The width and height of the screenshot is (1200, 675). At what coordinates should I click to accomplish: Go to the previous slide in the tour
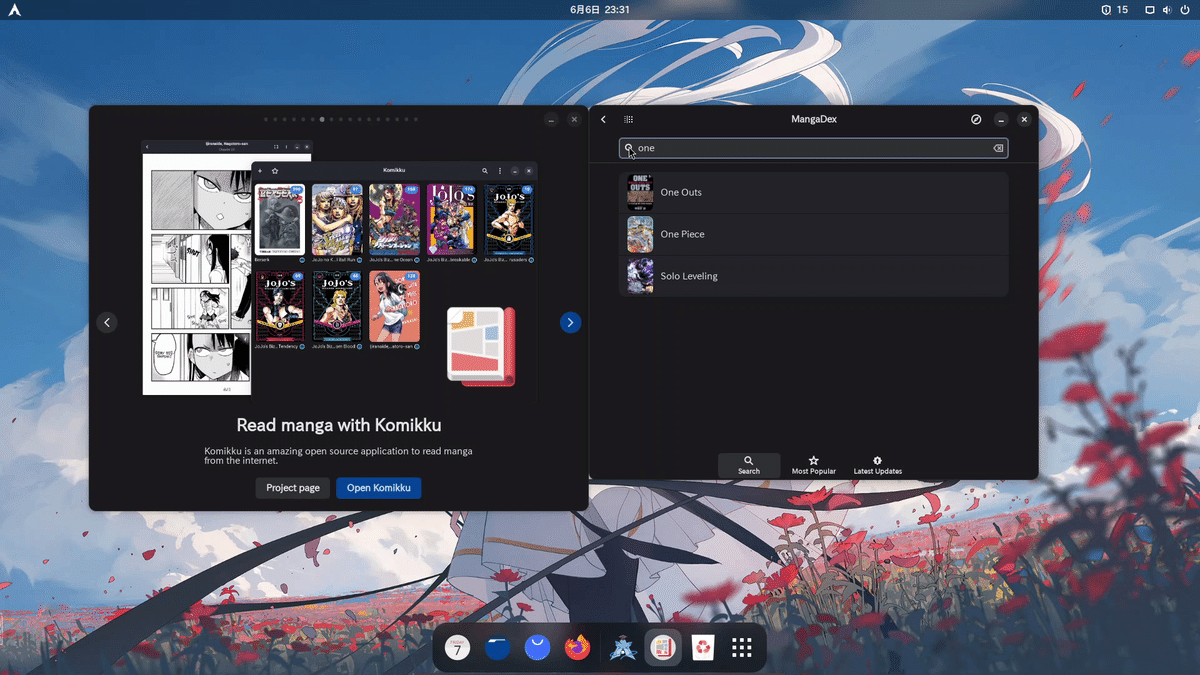107,322
